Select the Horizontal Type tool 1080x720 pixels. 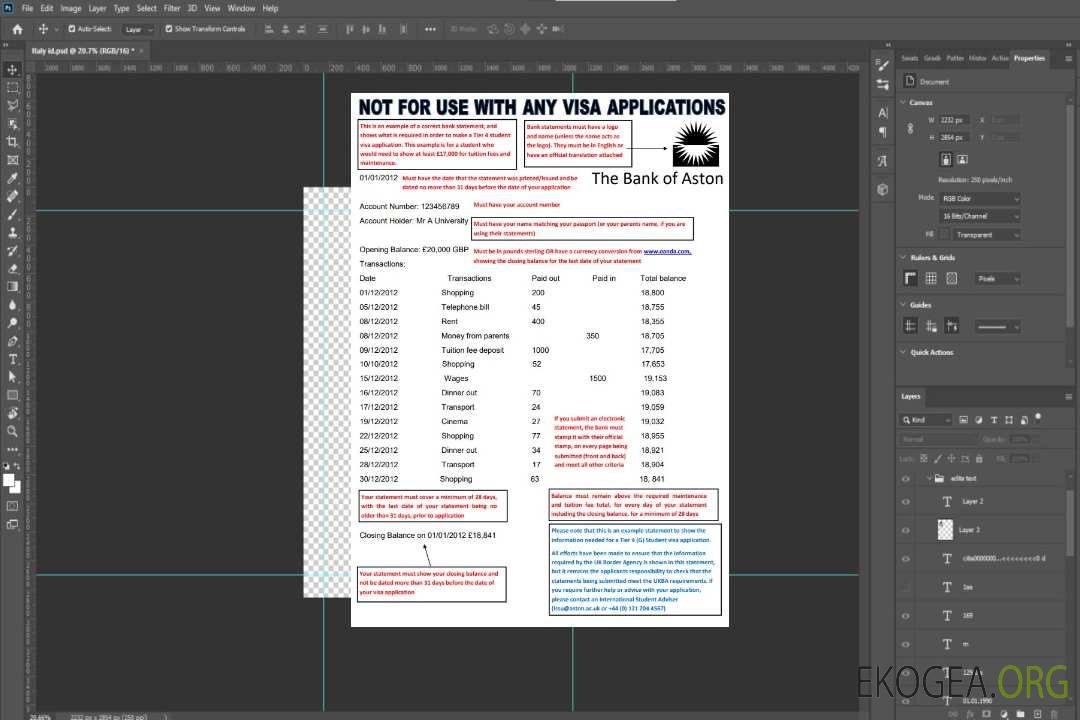tap(13, 359)
